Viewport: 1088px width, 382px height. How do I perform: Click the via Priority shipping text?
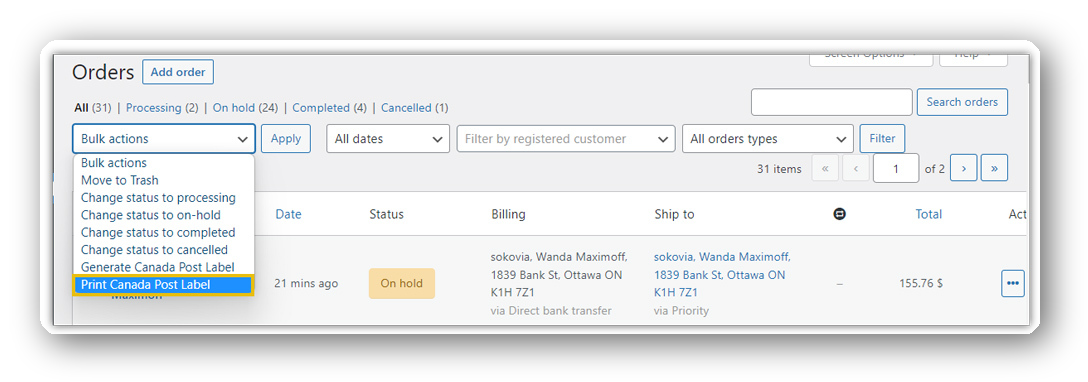click(681, 311)
